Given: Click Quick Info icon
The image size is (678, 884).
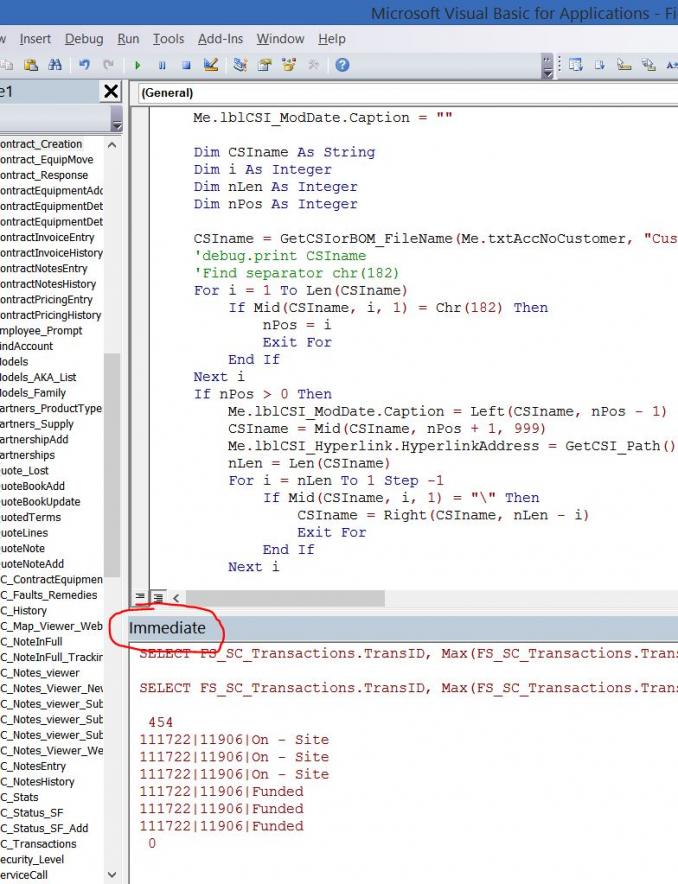Looking at the screenshot, I should (x=624, y=65).
